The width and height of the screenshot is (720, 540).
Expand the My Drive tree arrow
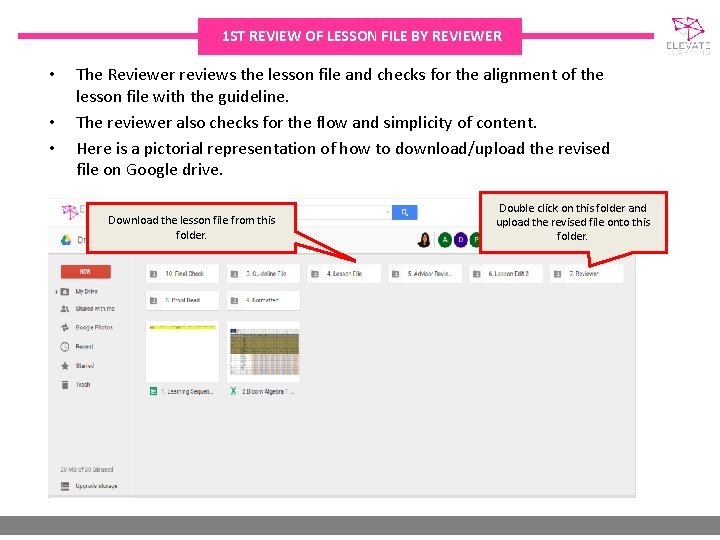tap(56, 292)
